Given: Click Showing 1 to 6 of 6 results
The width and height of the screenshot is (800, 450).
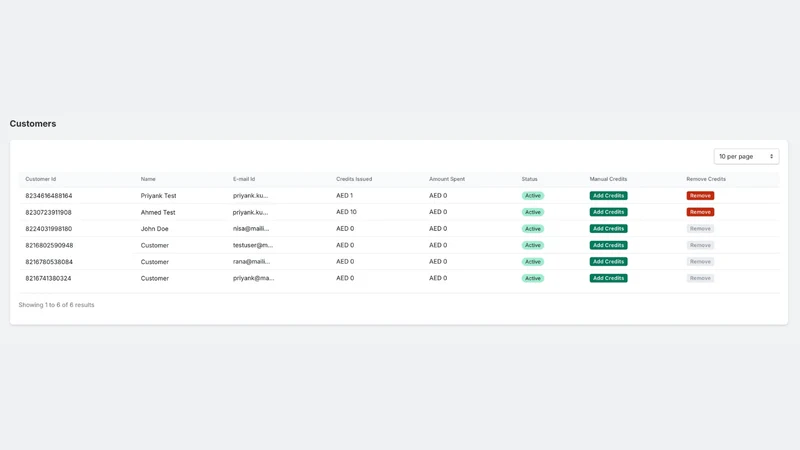Looking at the screenshot, I should click(x=57, y=305).
